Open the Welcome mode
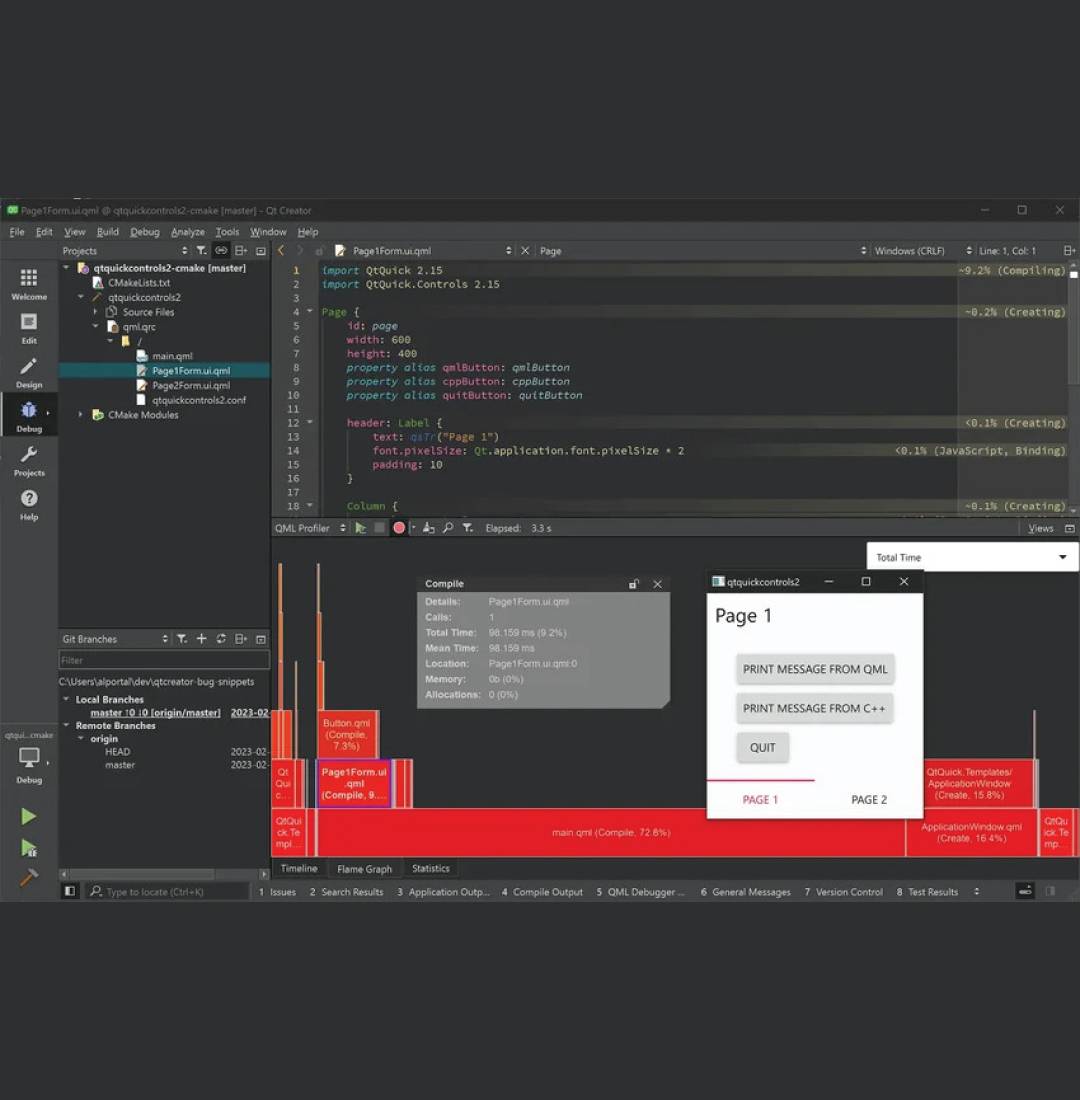The width and height of the screenshot is (1080, 1100). [x=29, y=283]
